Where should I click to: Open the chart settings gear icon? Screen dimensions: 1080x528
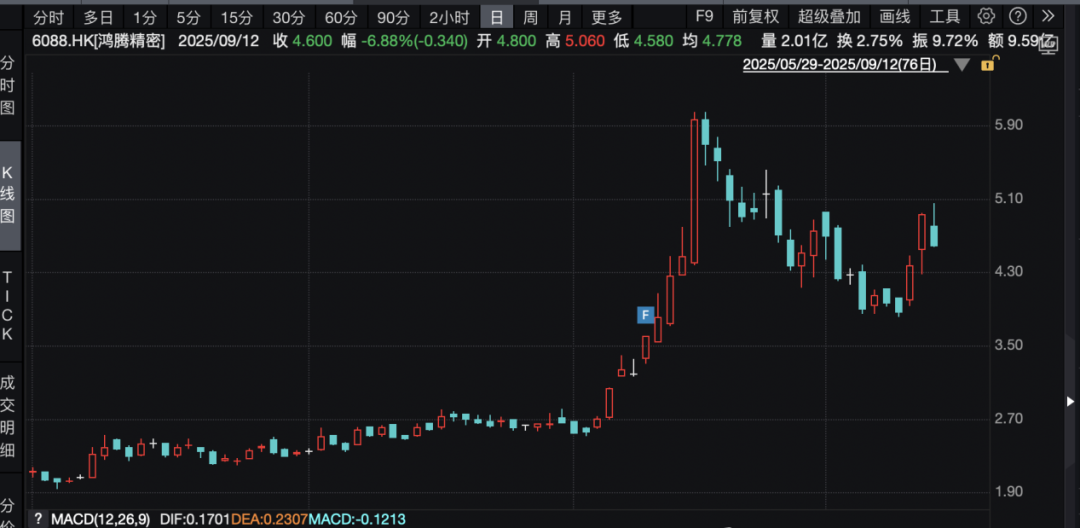[x=987, y=17]
